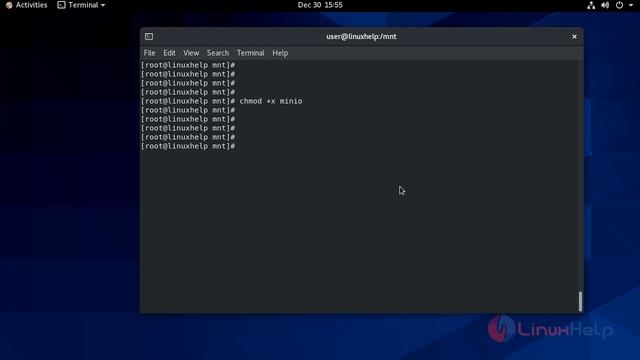Click the terminal icon in window titlebar
This screenshot has height=360, width=640.
pos(149,36)
